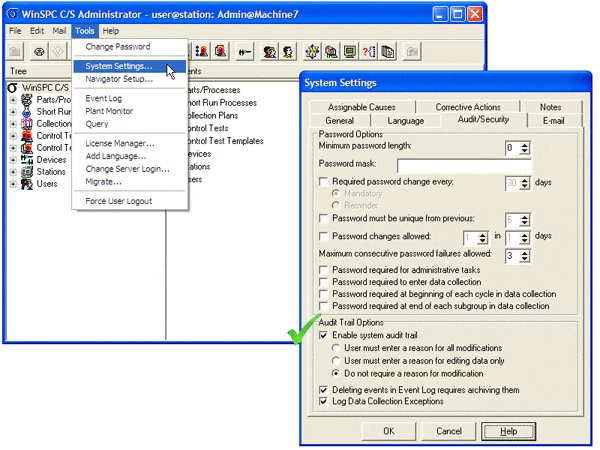Uncheck Log Data Collection Exceptions
The image size is (600, 450).
pyautogui.click(x=322, y=401)
